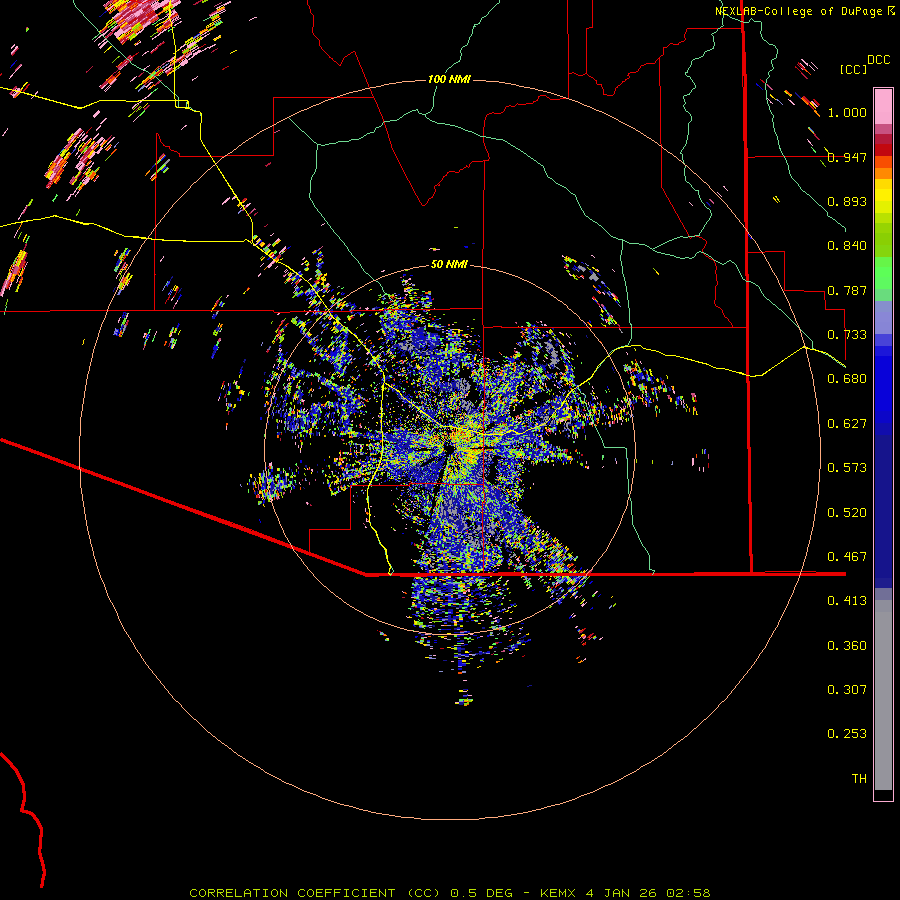Select the 0.680 scale value

847,379
